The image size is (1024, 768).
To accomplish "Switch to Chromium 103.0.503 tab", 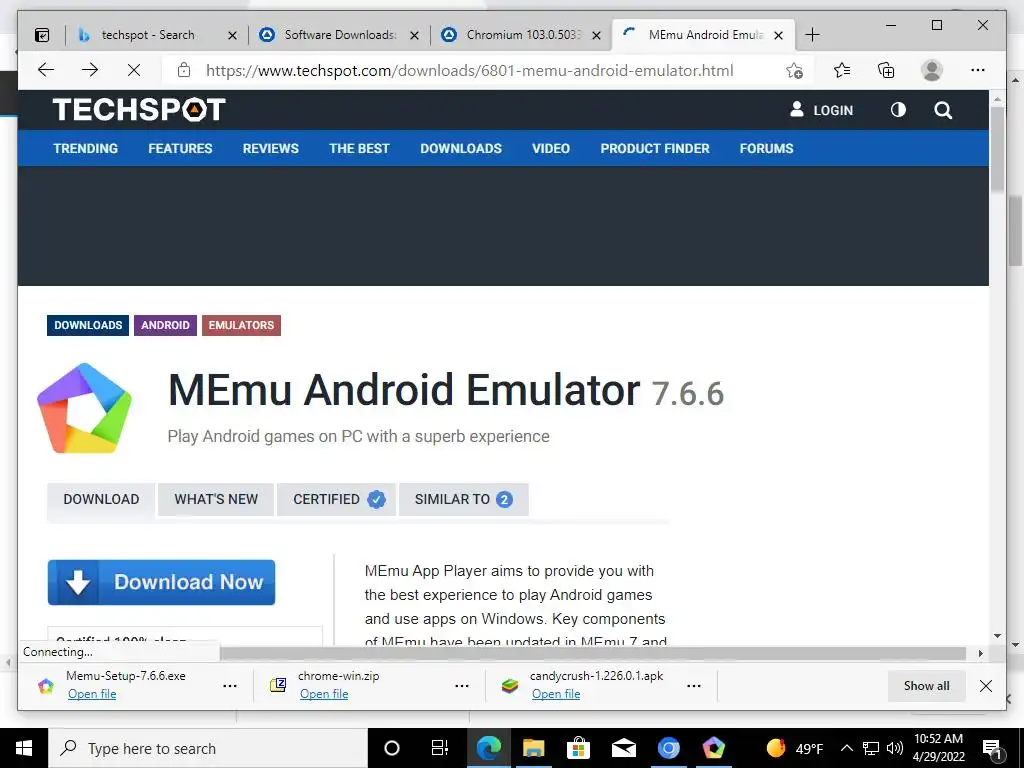I will pos(522,35).
